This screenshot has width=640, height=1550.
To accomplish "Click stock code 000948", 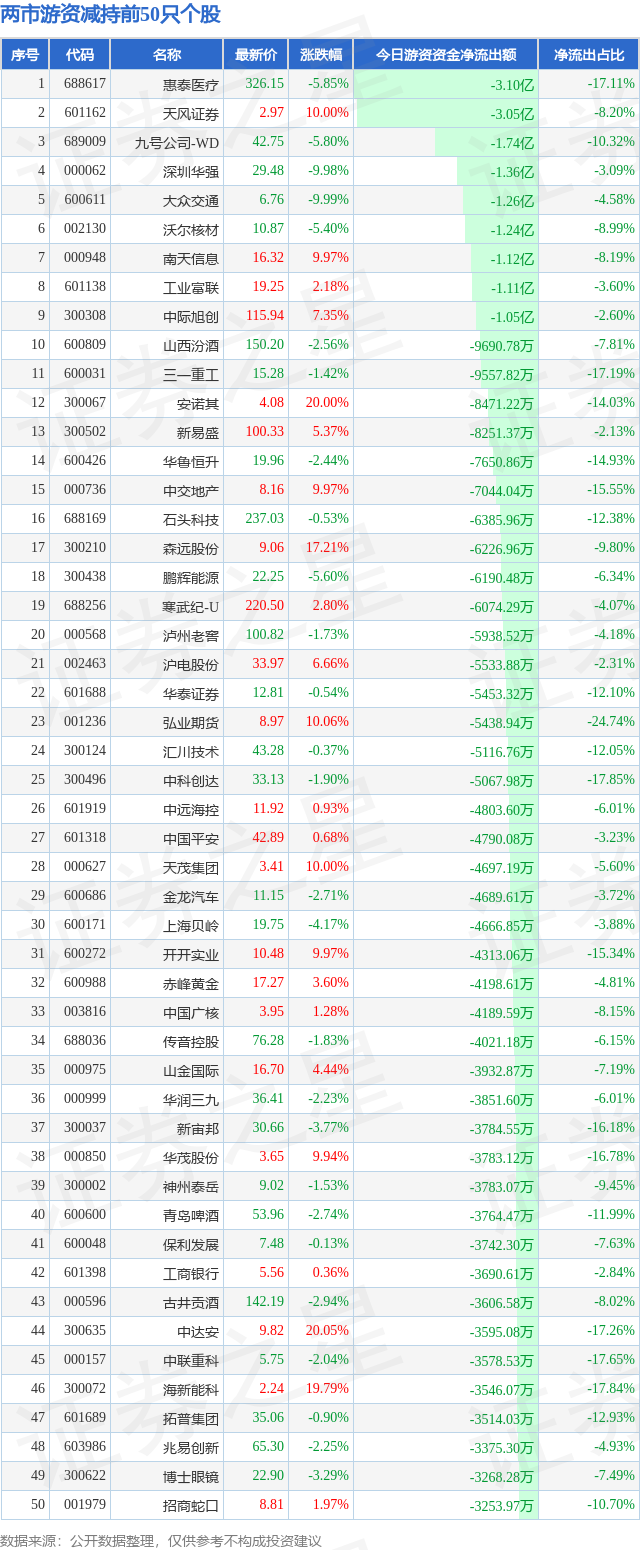I will 85,258.
